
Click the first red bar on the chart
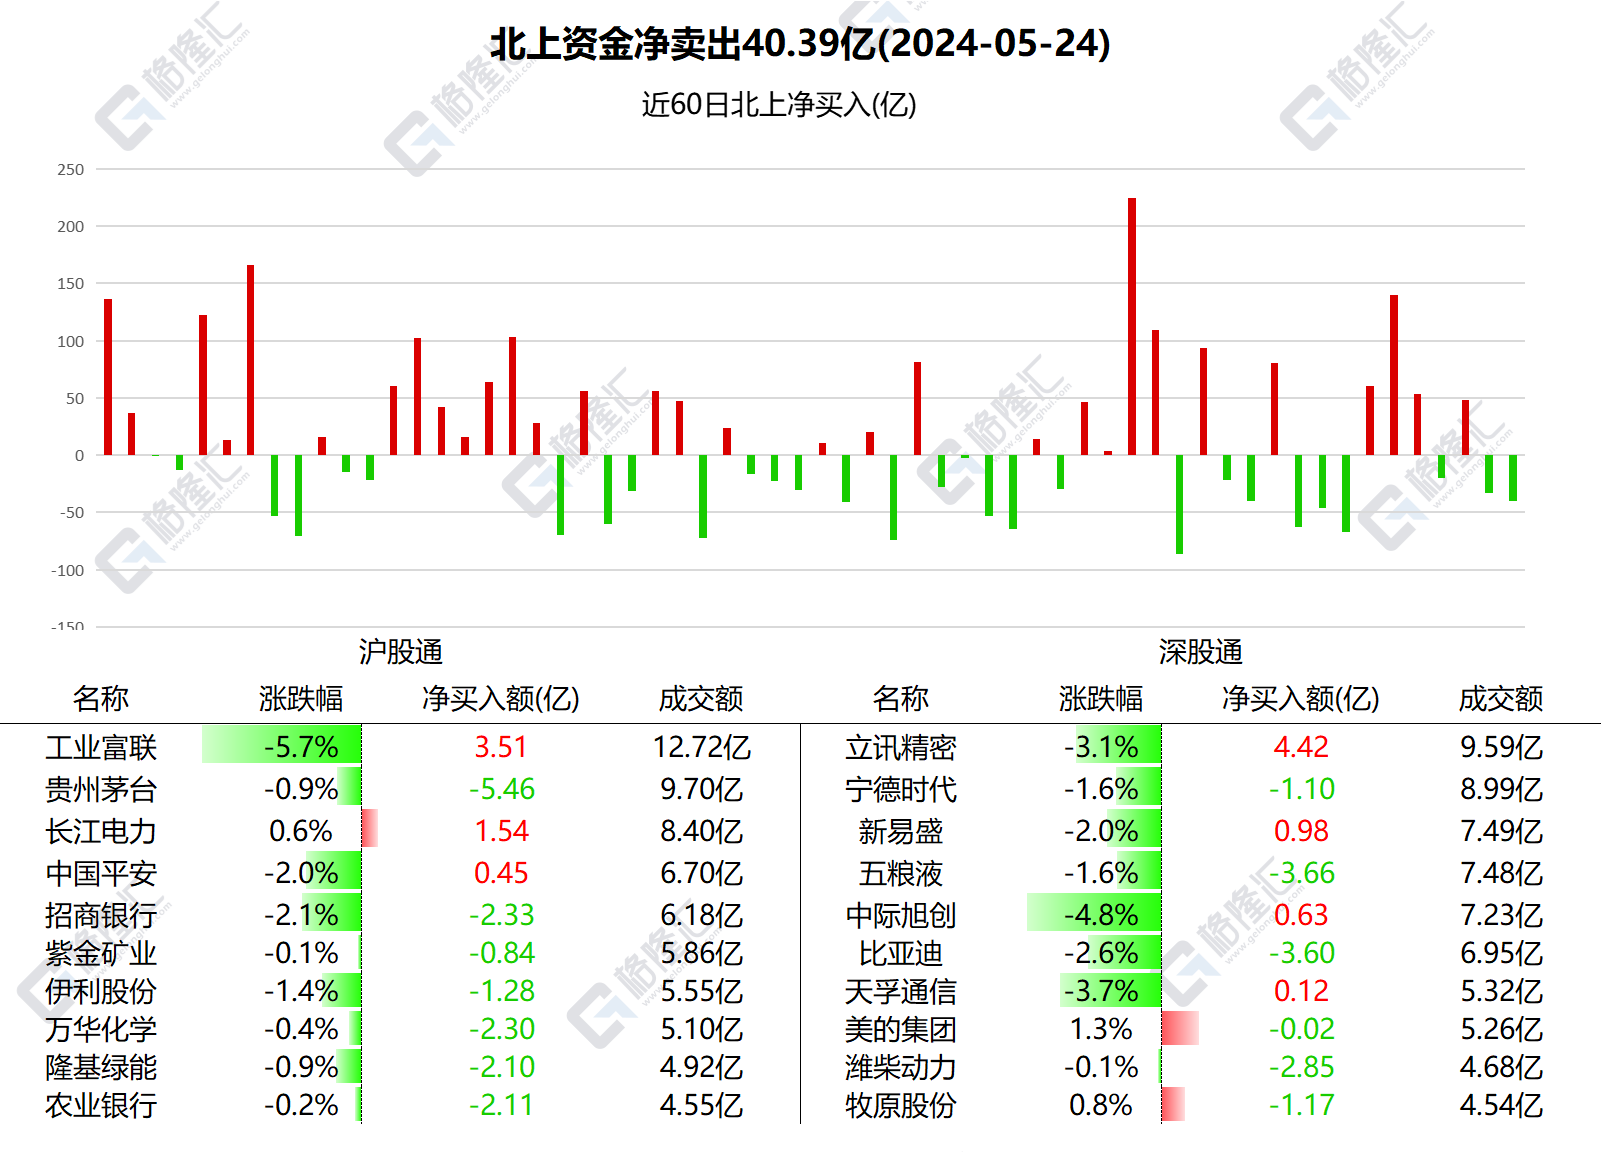(108, 377)
